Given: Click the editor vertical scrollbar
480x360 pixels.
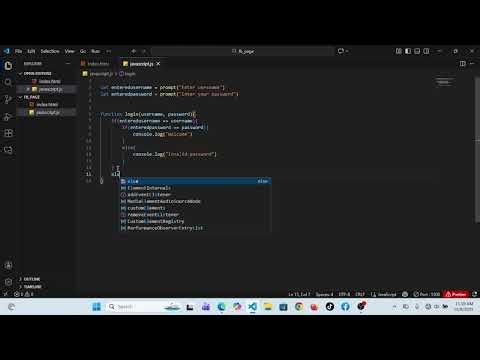Looking at the screenshot, I should pos(477,150).
